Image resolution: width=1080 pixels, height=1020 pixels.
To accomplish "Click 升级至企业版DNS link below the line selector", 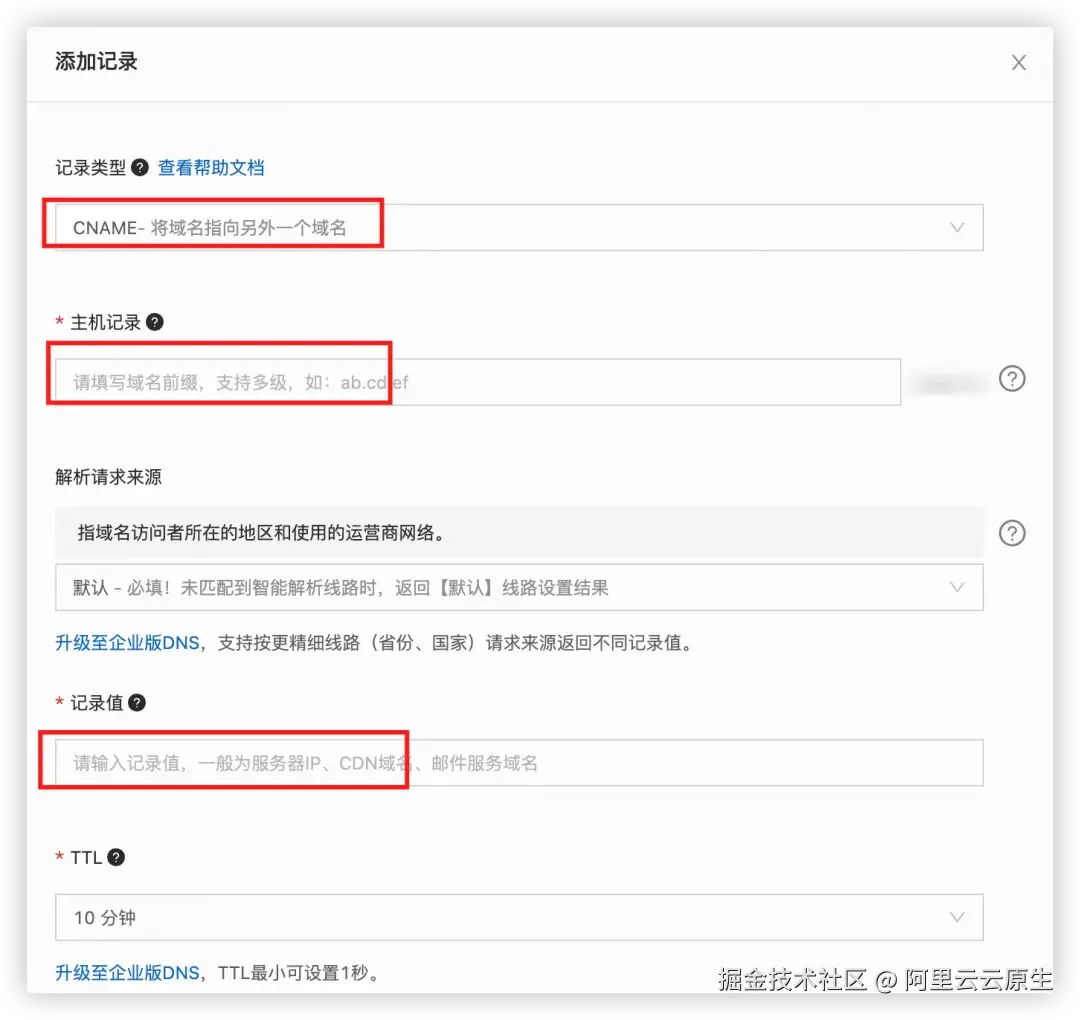I will click(x=126, y=642).
